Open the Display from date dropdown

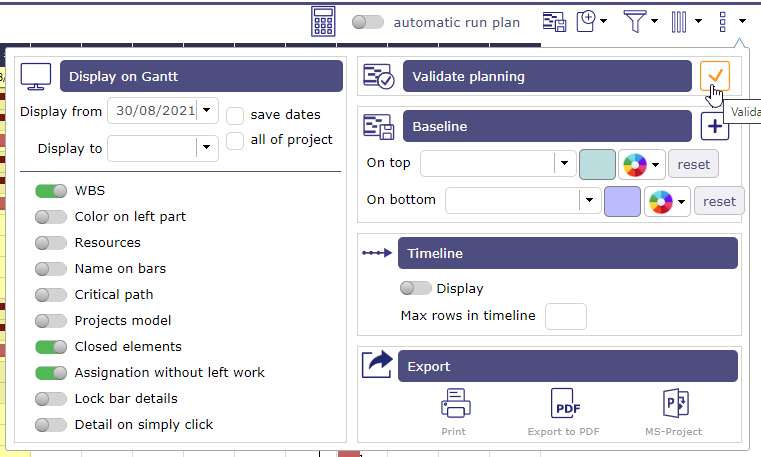pyautogui.click(x=207, y=111)
